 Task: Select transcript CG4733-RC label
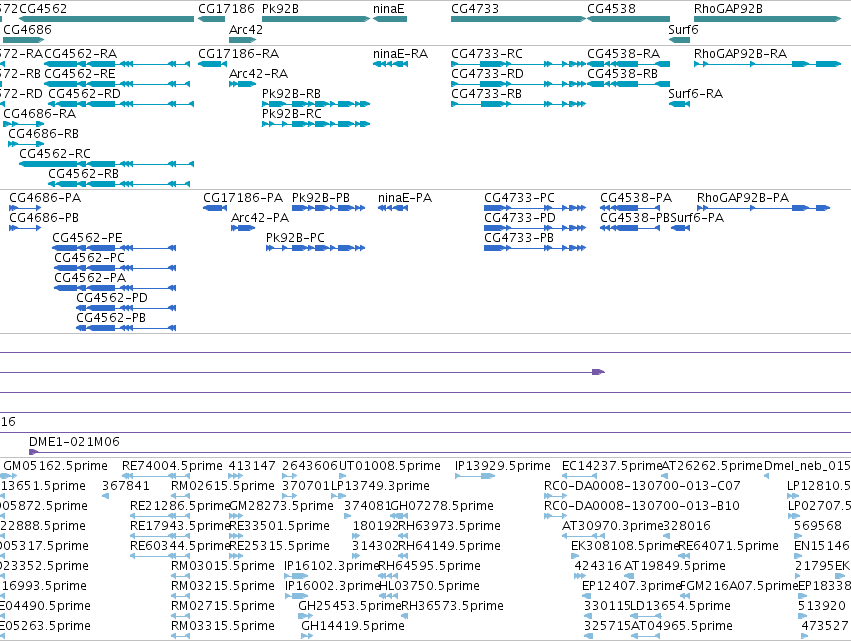click(487, 54)
